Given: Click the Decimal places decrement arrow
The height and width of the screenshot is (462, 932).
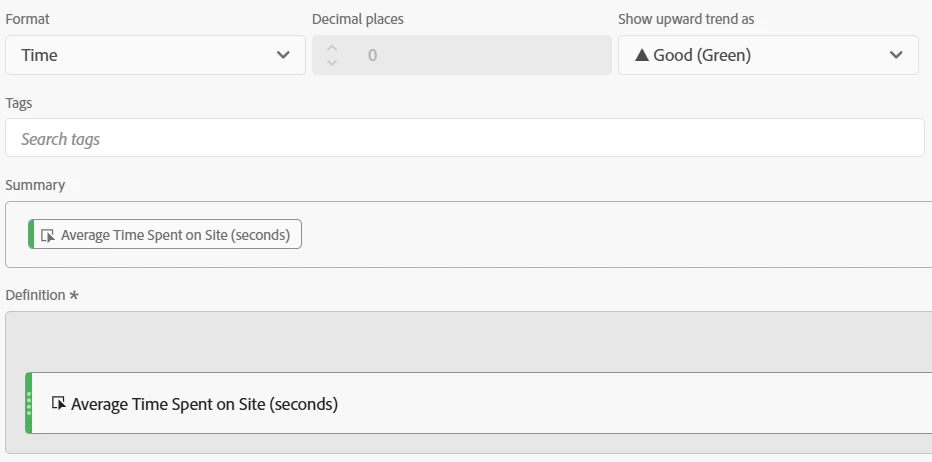Looking at the screenshot, I should tap(332, 63).
